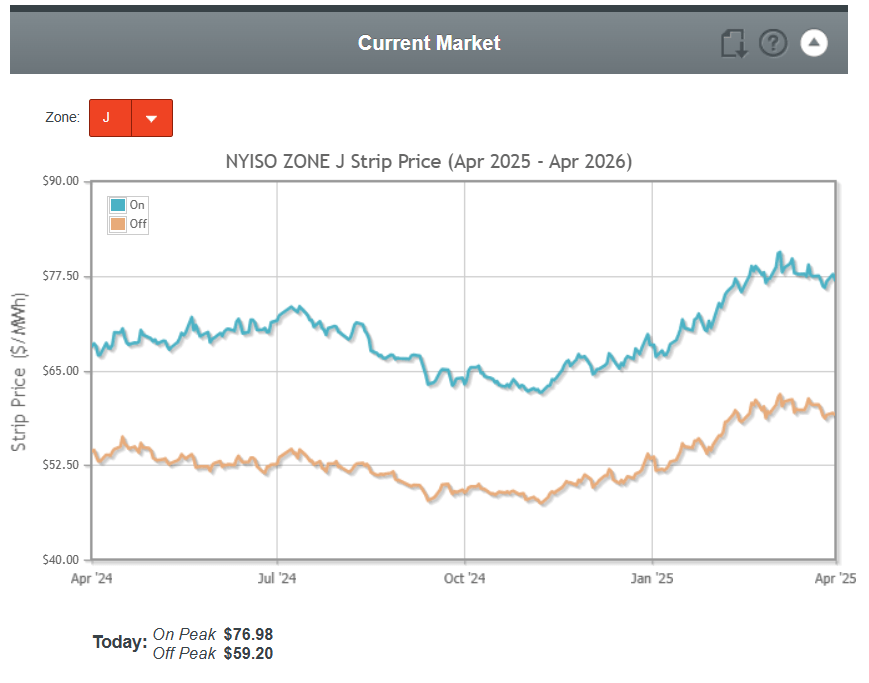869x683 pixels.
Task: Click the orange Off legend swatch
Action: [119, 223]
